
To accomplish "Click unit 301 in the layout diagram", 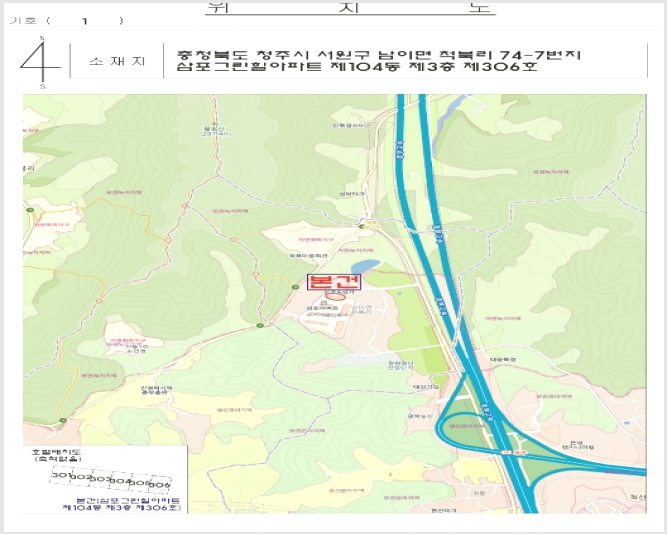I will pyautogui.click(x=61, y=474).
